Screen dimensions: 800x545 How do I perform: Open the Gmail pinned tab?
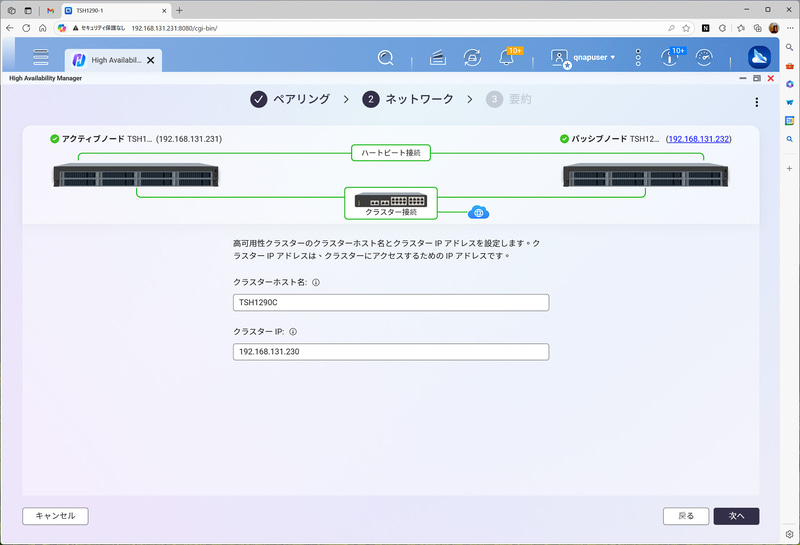click(x=51, y=10)
